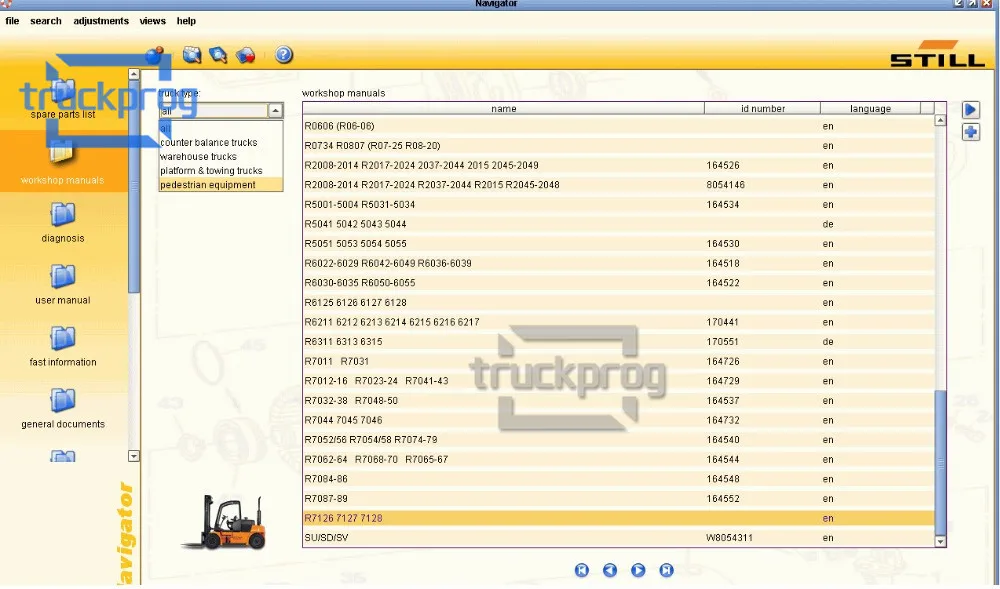1000x589 pixels.
Task: Open the help menu
Action: point(186,21)
